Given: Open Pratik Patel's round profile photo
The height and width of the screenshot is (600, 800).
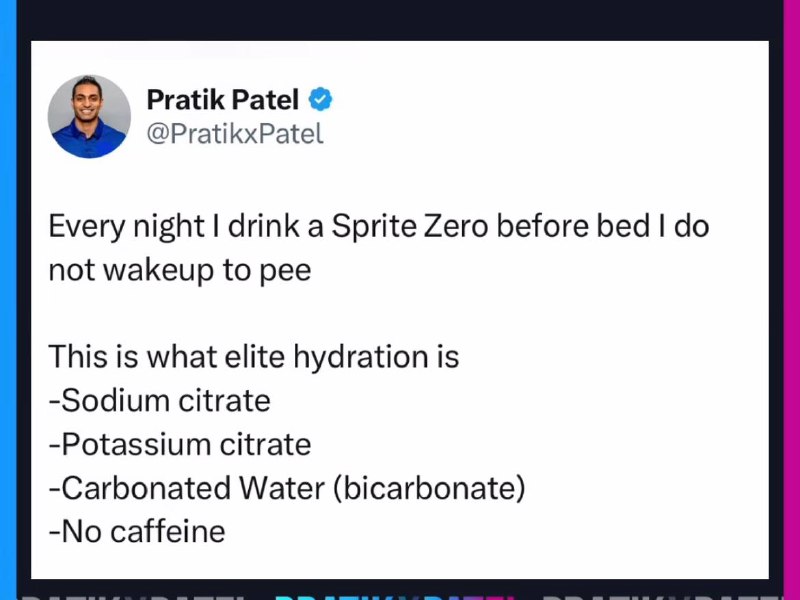Looking at the screenshot, I should coord(89,116).
